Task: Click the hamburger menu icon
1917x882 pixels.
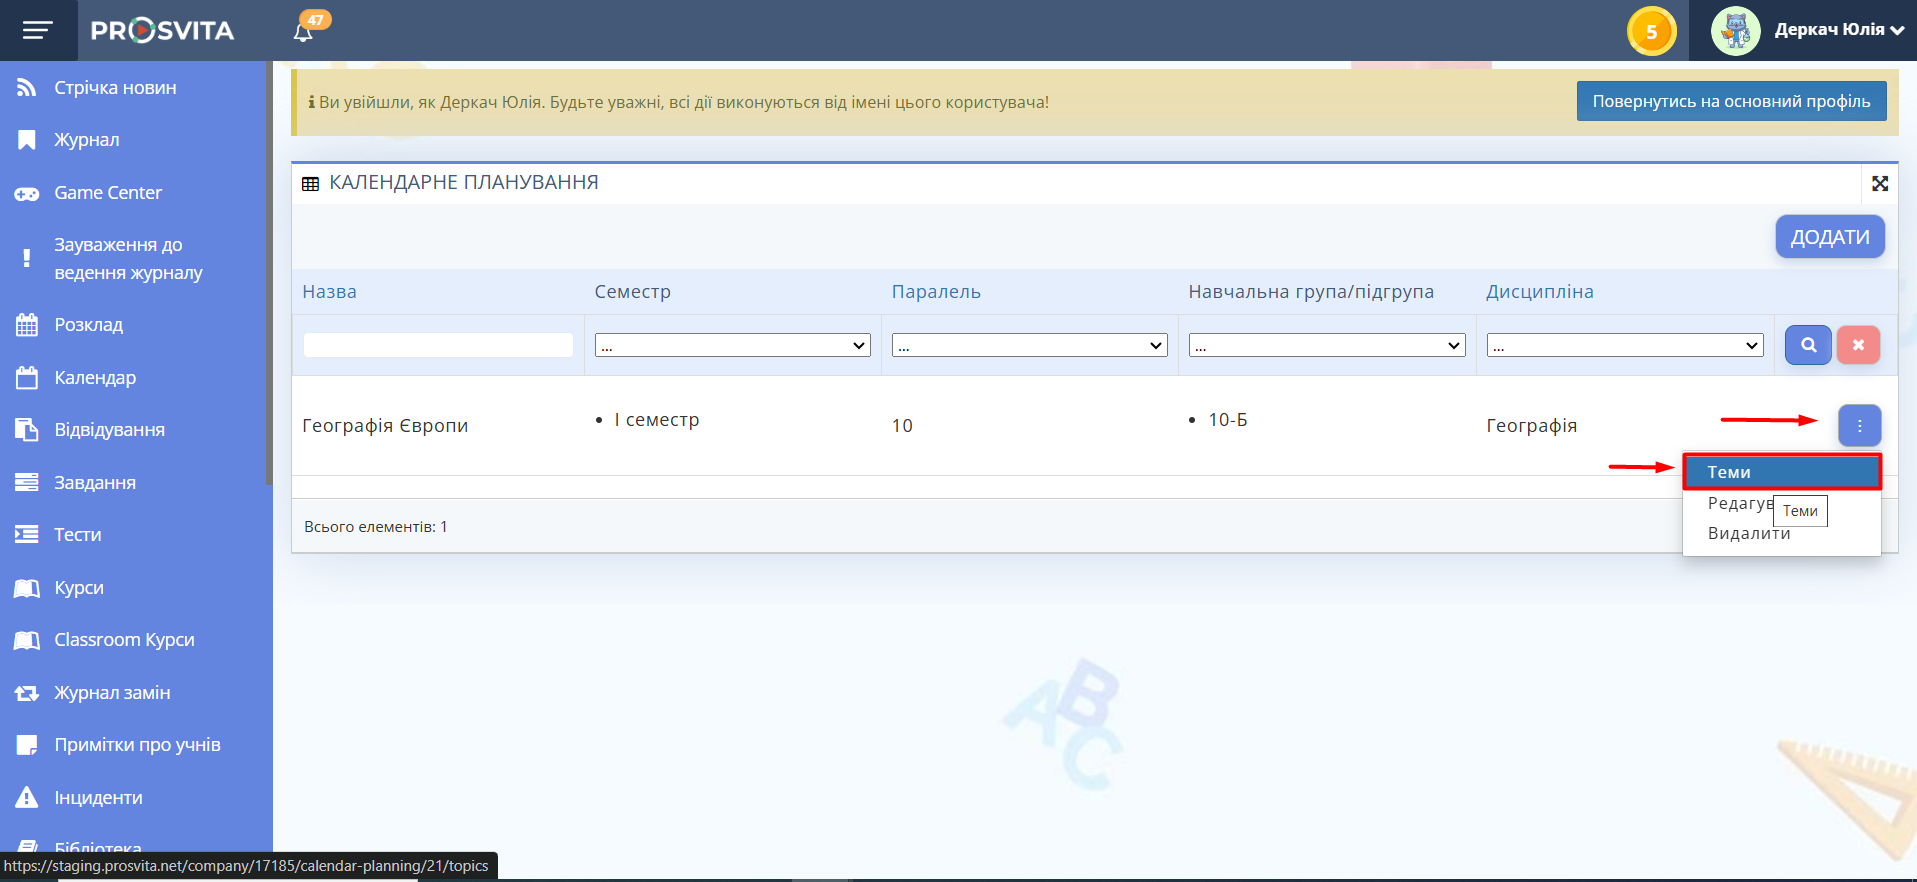Action: coord(37,30)
